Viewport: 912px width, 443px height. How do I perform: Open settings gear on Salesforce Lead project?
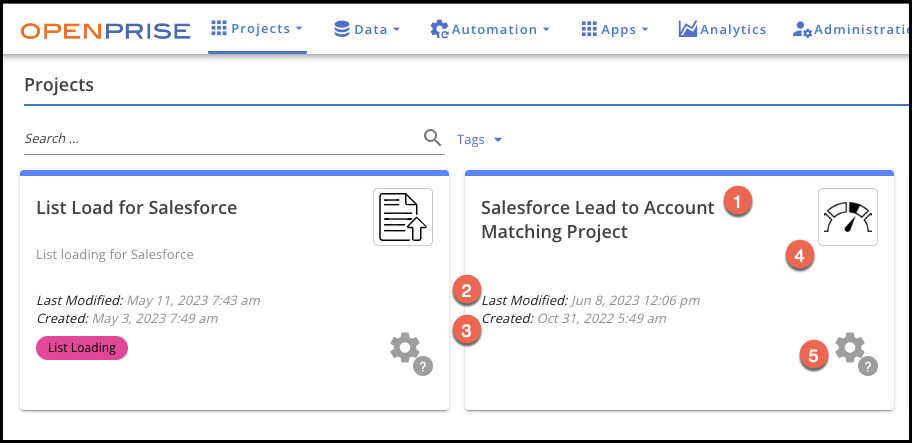[850, 348]
